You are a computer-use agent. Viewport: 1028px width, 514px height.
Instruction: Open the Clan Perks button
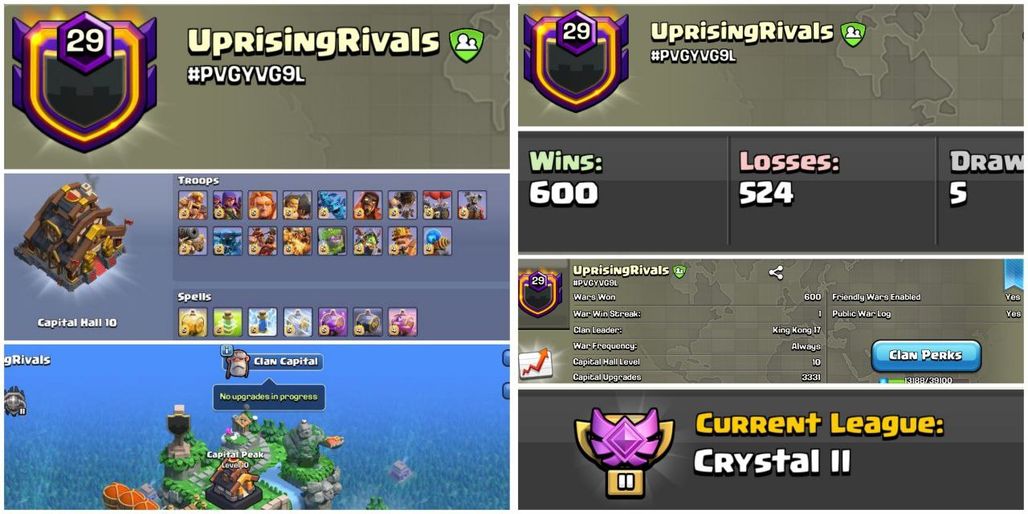coord(926,356)
